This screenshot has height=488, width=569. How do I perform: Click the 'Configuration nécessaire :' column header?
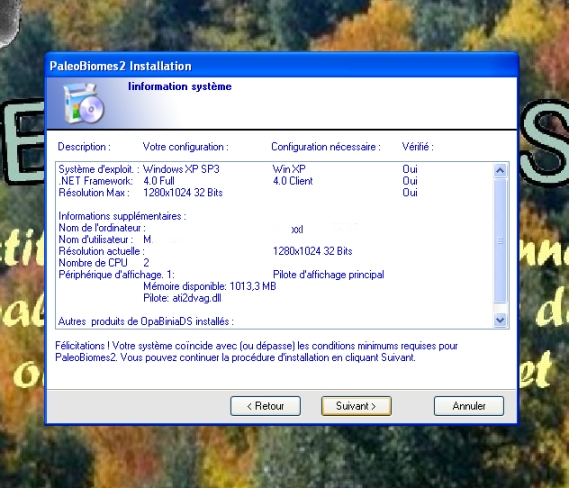[326, 147]
